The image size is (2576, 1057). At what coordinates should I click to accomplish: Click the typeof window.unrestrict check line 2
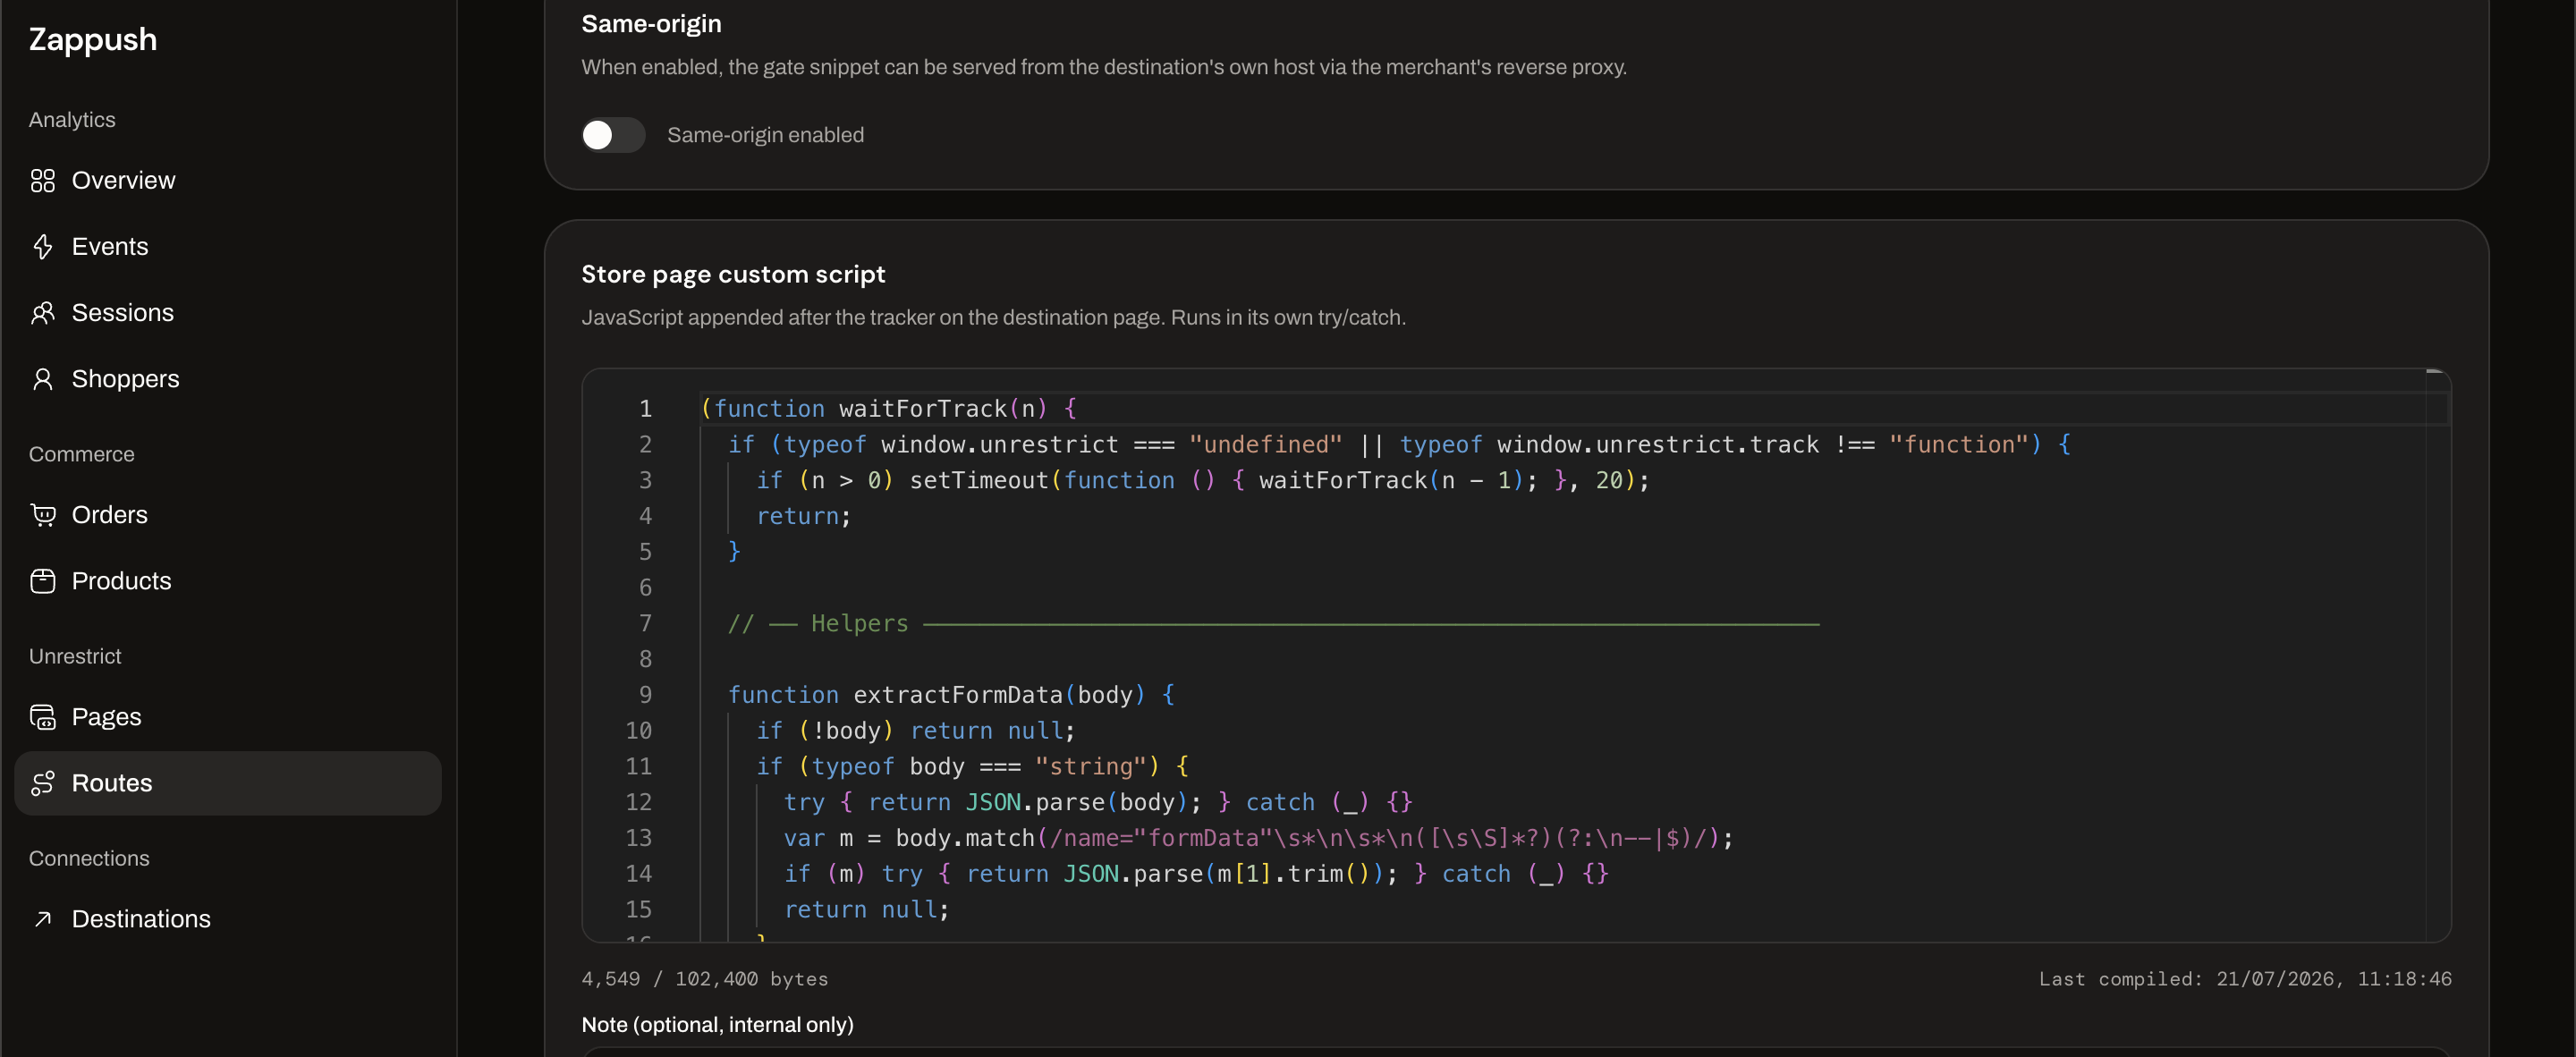(x=1399, y=445)
